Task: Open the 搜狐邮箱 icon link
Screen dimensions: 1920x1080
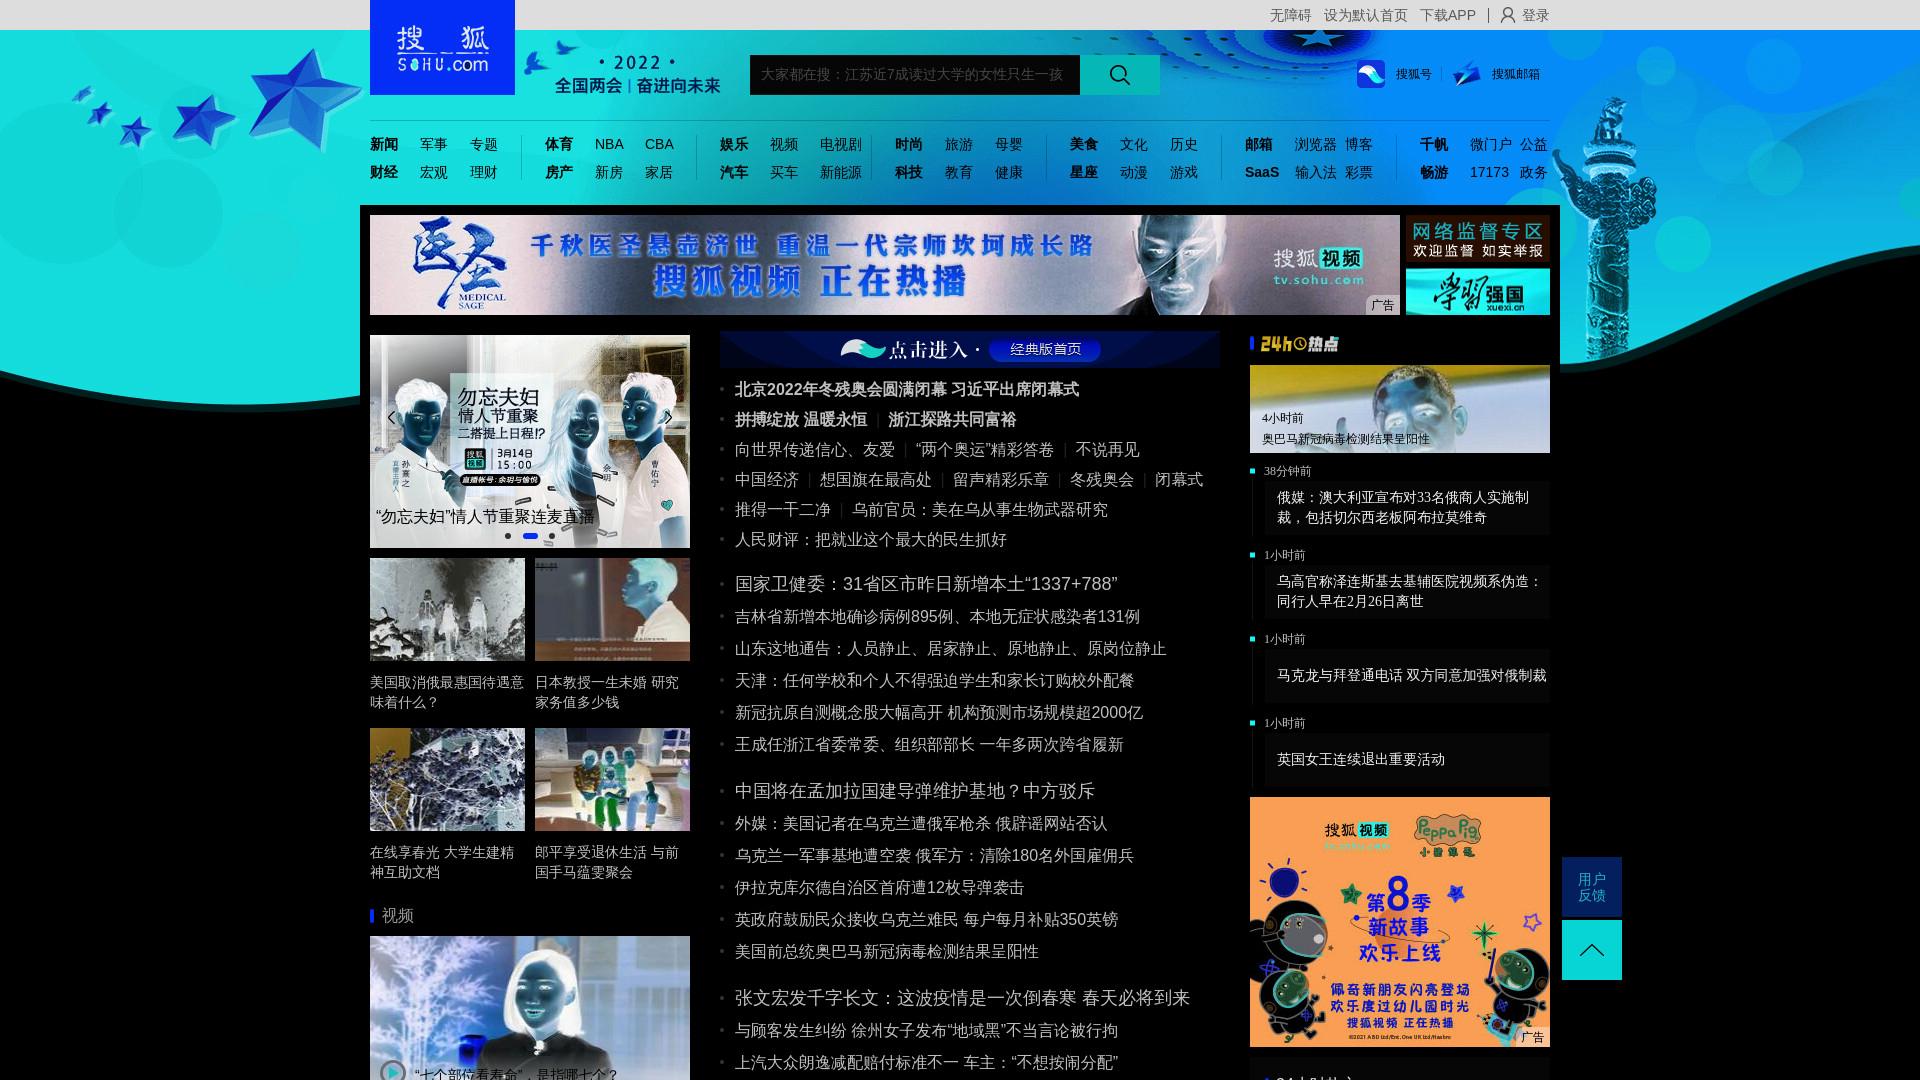Action: [1466, 74]
